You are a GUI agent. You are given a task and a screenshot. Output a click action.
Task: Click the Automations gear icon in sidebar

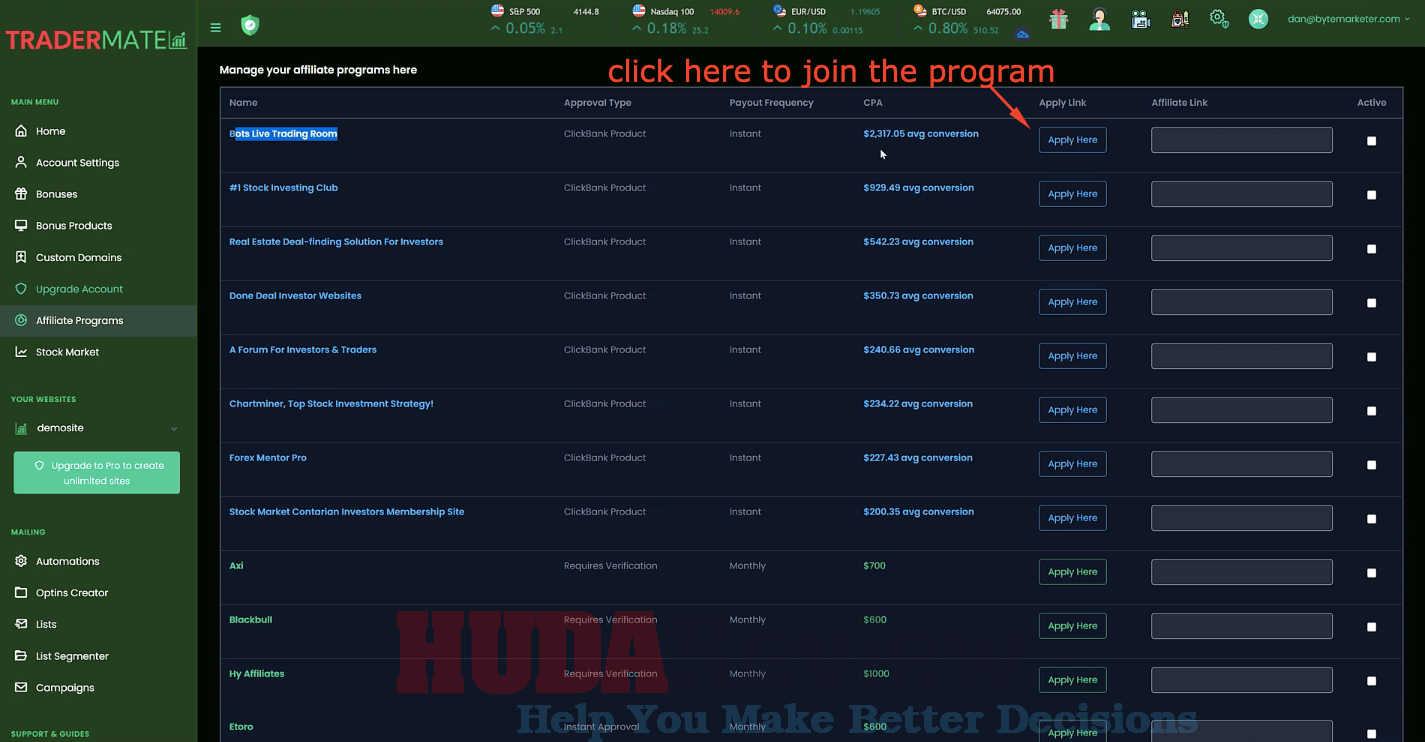pos(21,561)
